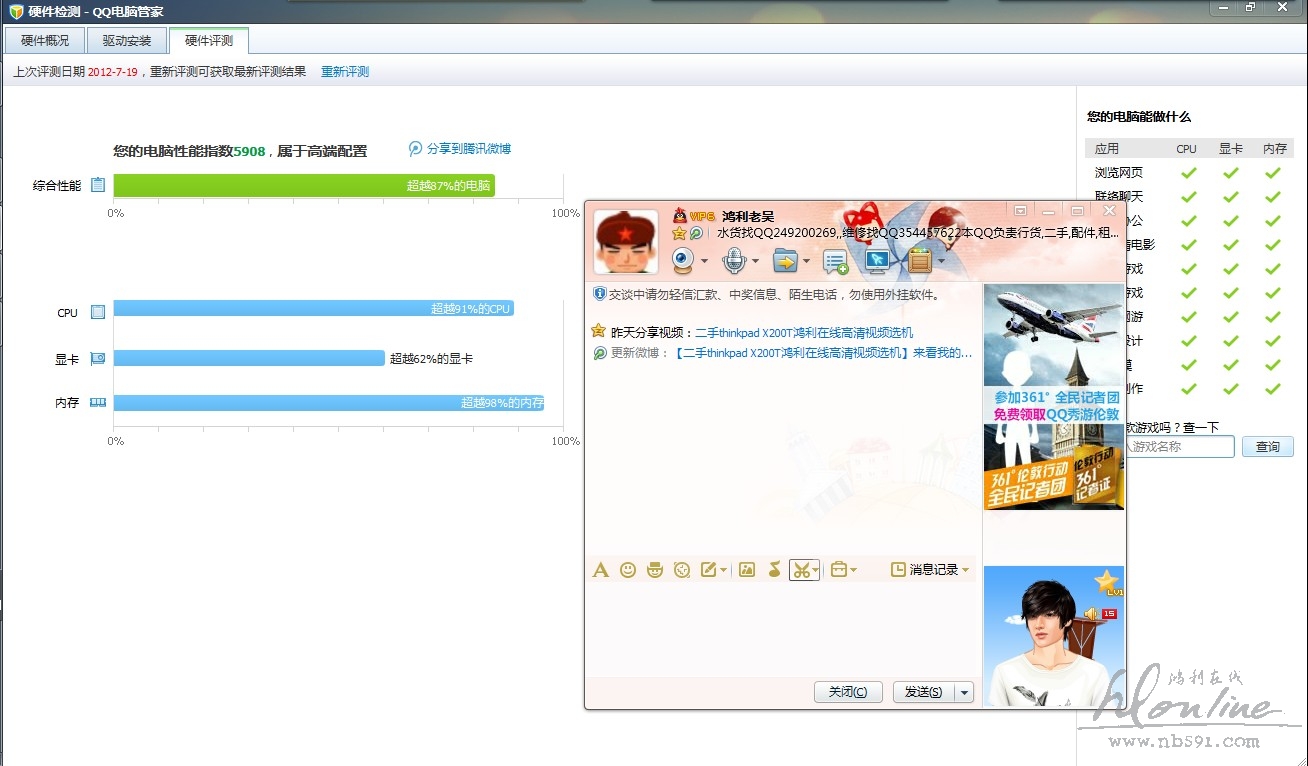Click the memory module icon beside 内存
This screenshot has width=1308, height=766.
point(98,403)
